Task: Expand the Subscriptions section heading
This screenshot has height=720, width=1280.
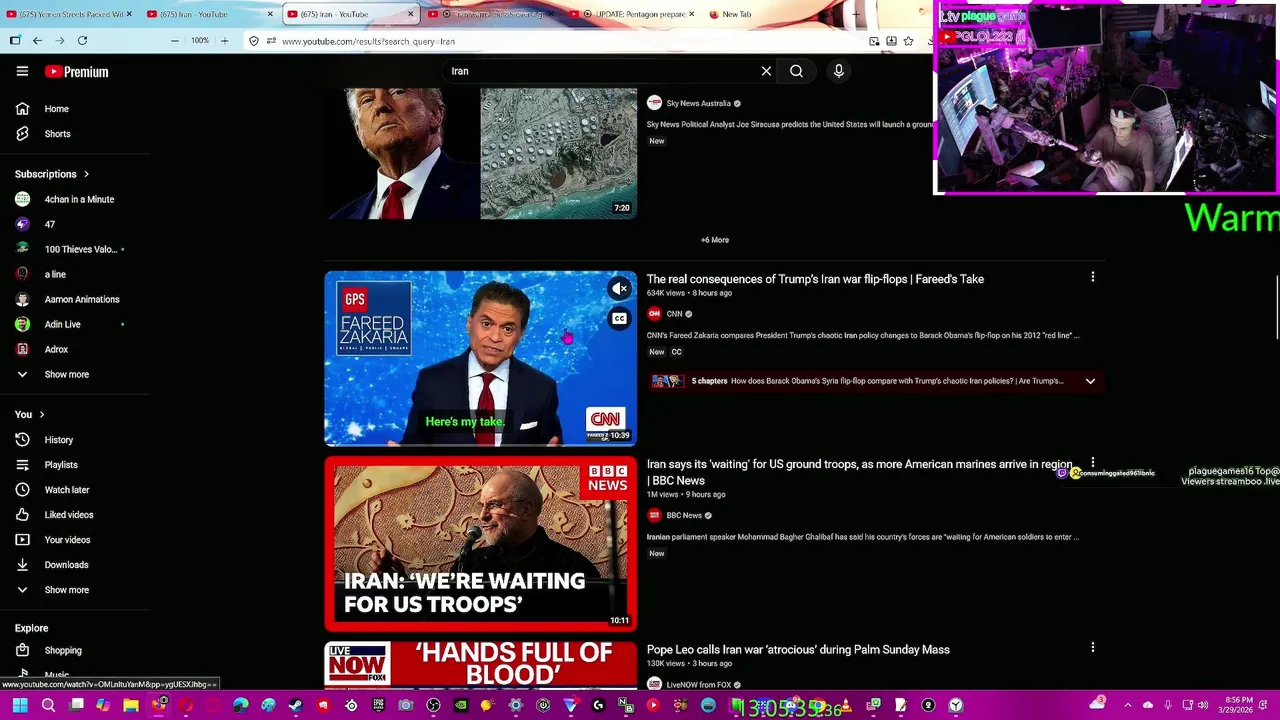Action: click(52, 174)
